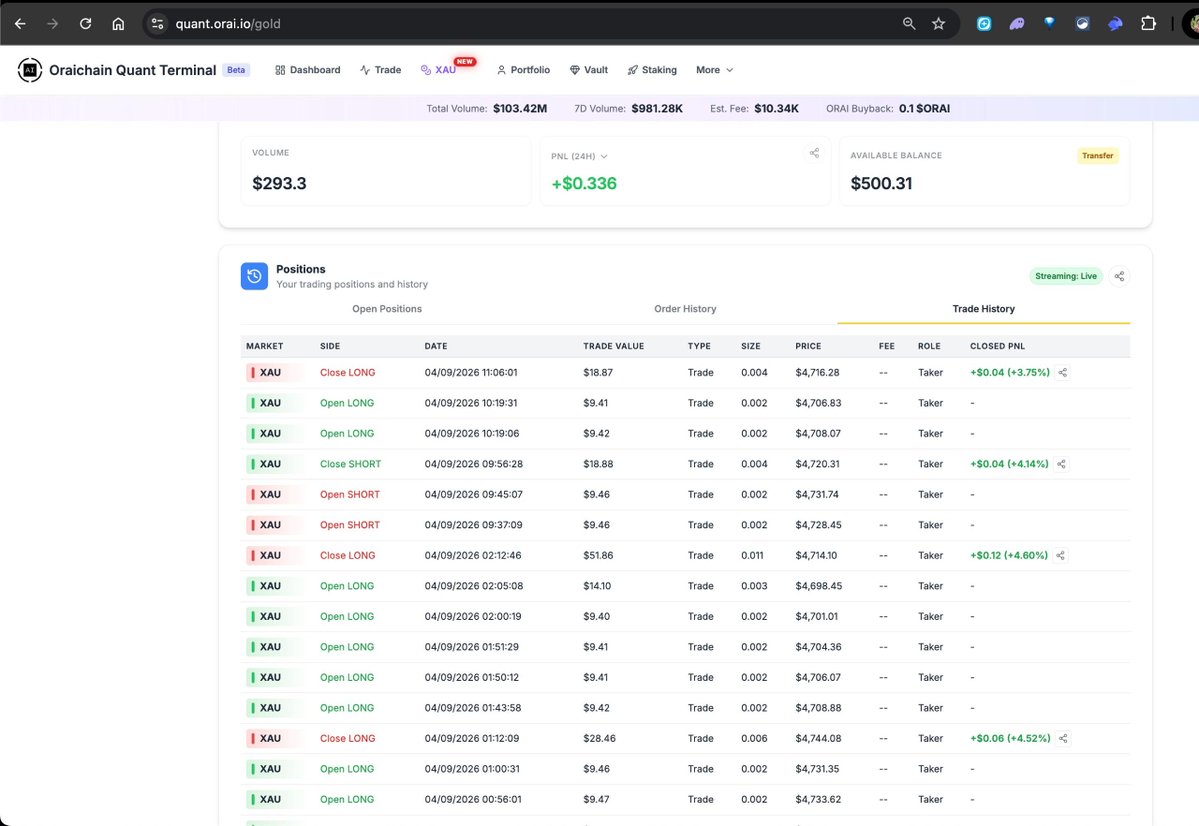This screenshot has height=826, width=1199.
Task: Click the CLOSED PNL column header
Action: (997, 346)
